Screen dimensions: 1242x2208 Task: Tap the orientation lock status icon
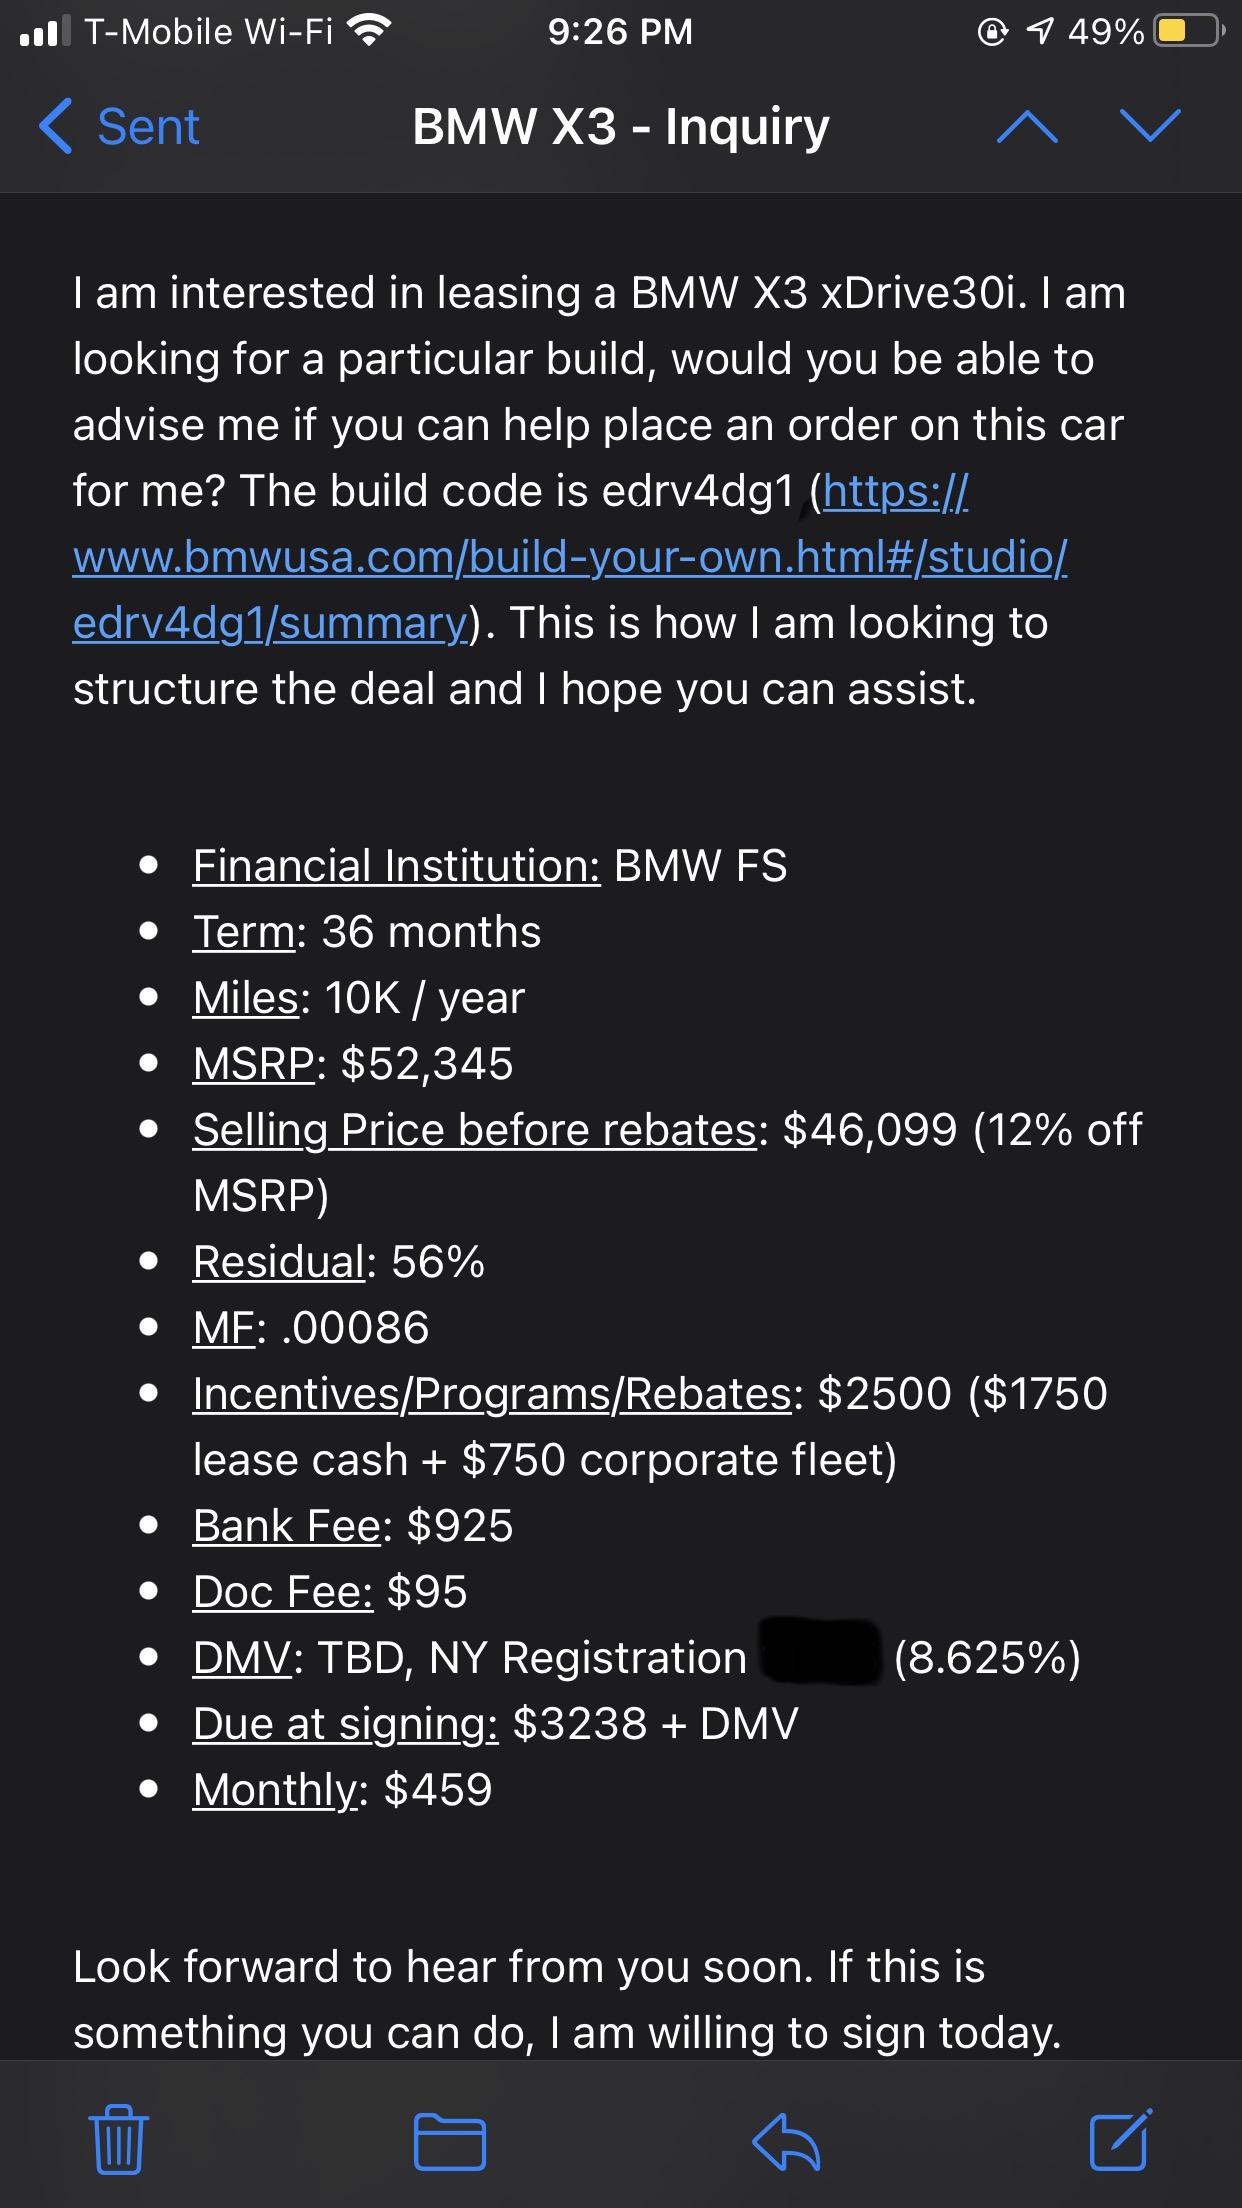[x=992, y=32]
